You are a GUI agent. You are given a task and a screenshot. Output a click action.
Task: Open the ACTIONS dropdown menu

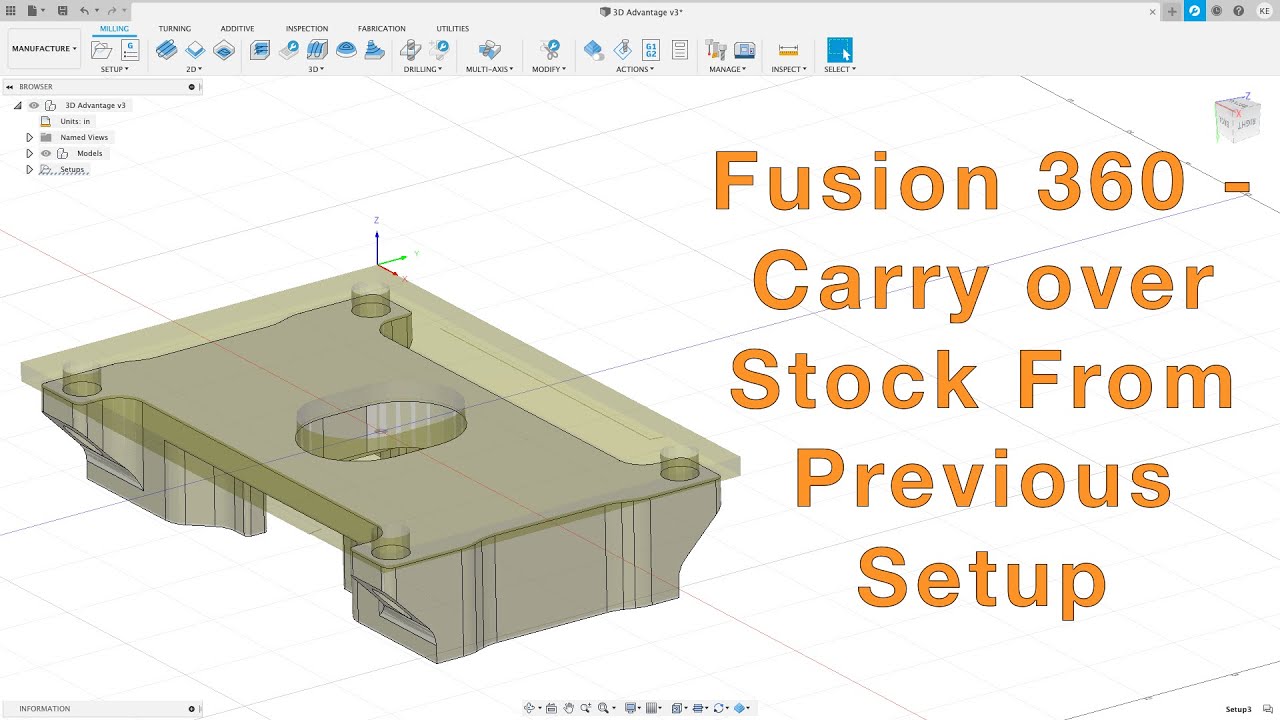click(x=635, y=69)
